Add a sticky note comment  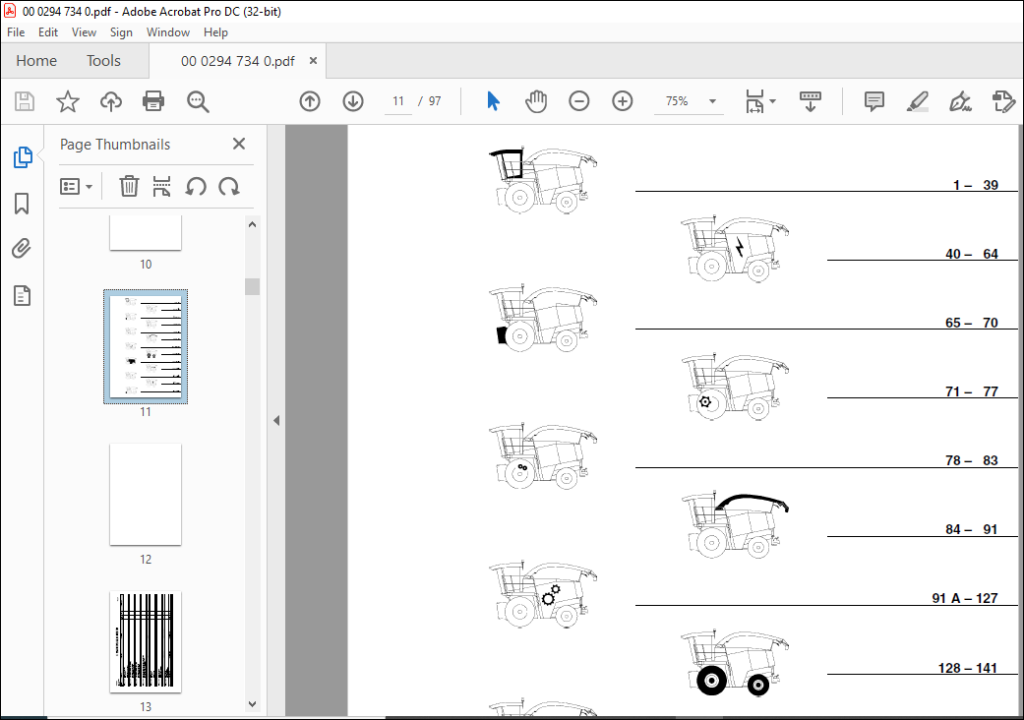[x=874, y=101]
